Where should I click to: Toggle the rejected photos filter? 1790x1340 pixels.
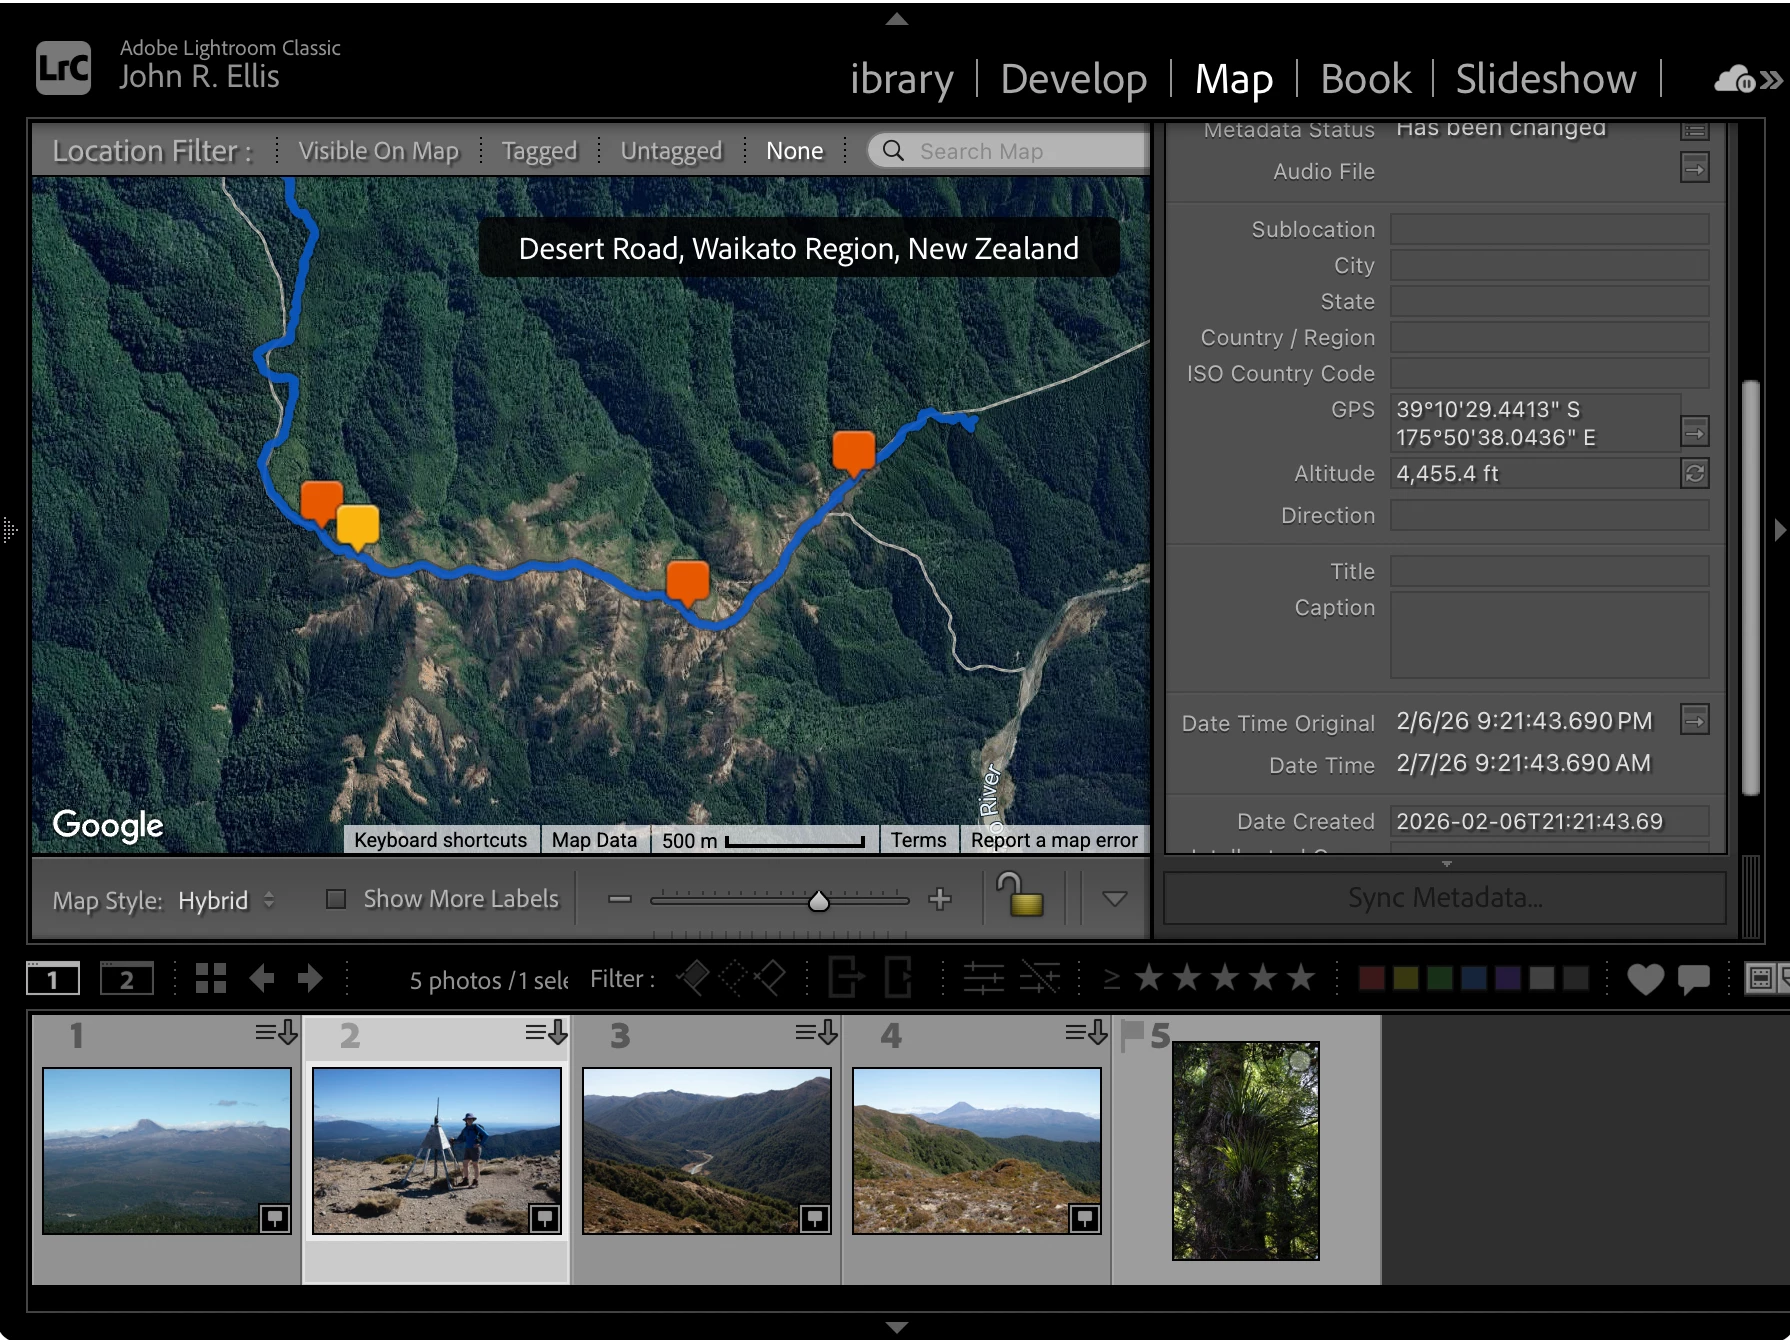pyautogui.click(x=770, y=978)
